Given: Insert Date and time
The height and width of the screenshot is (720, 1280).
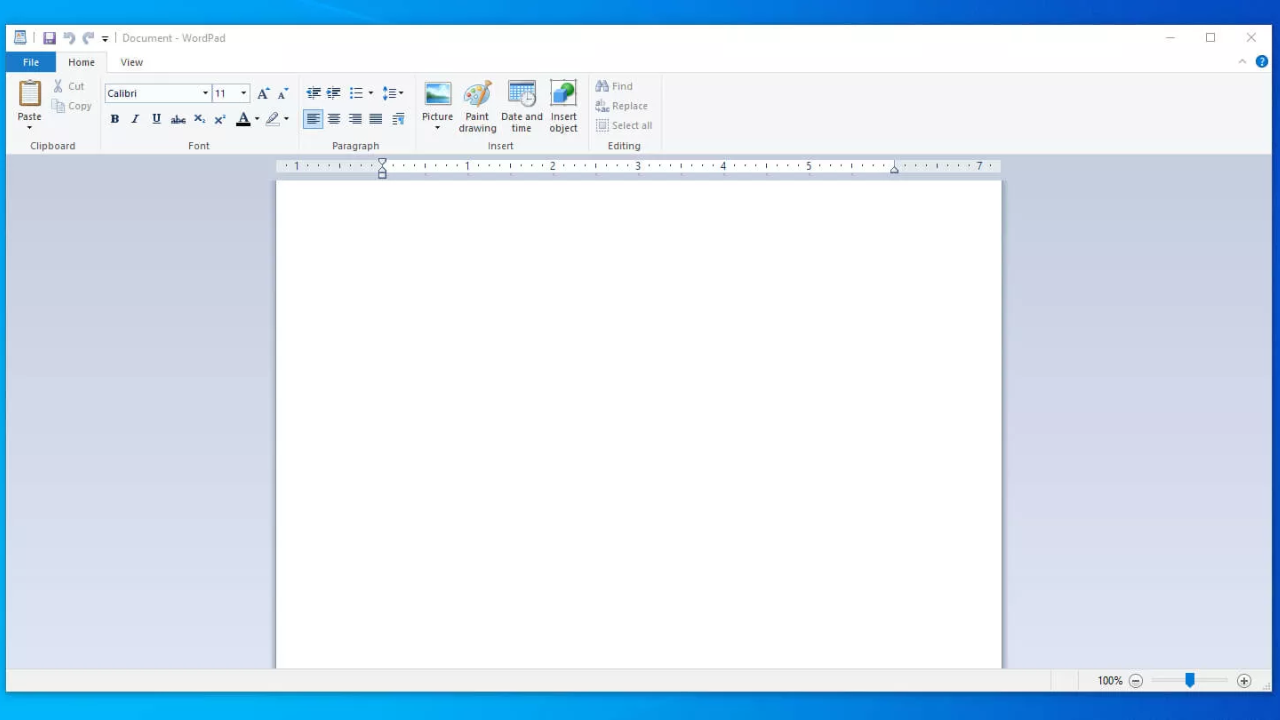Looking at the screenshot, I should tap(522, 106).
